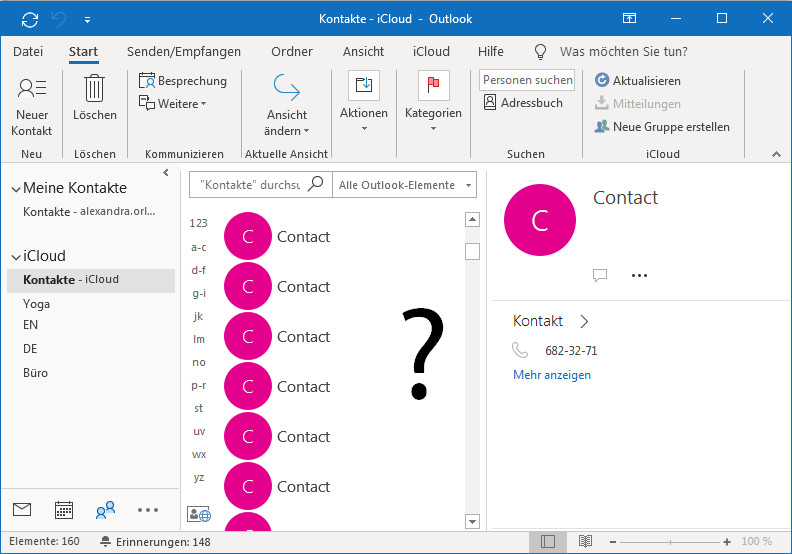Click the contact list scroll up arrow
792x554 pixels.
pyautogui.click(x=472, y=219)
